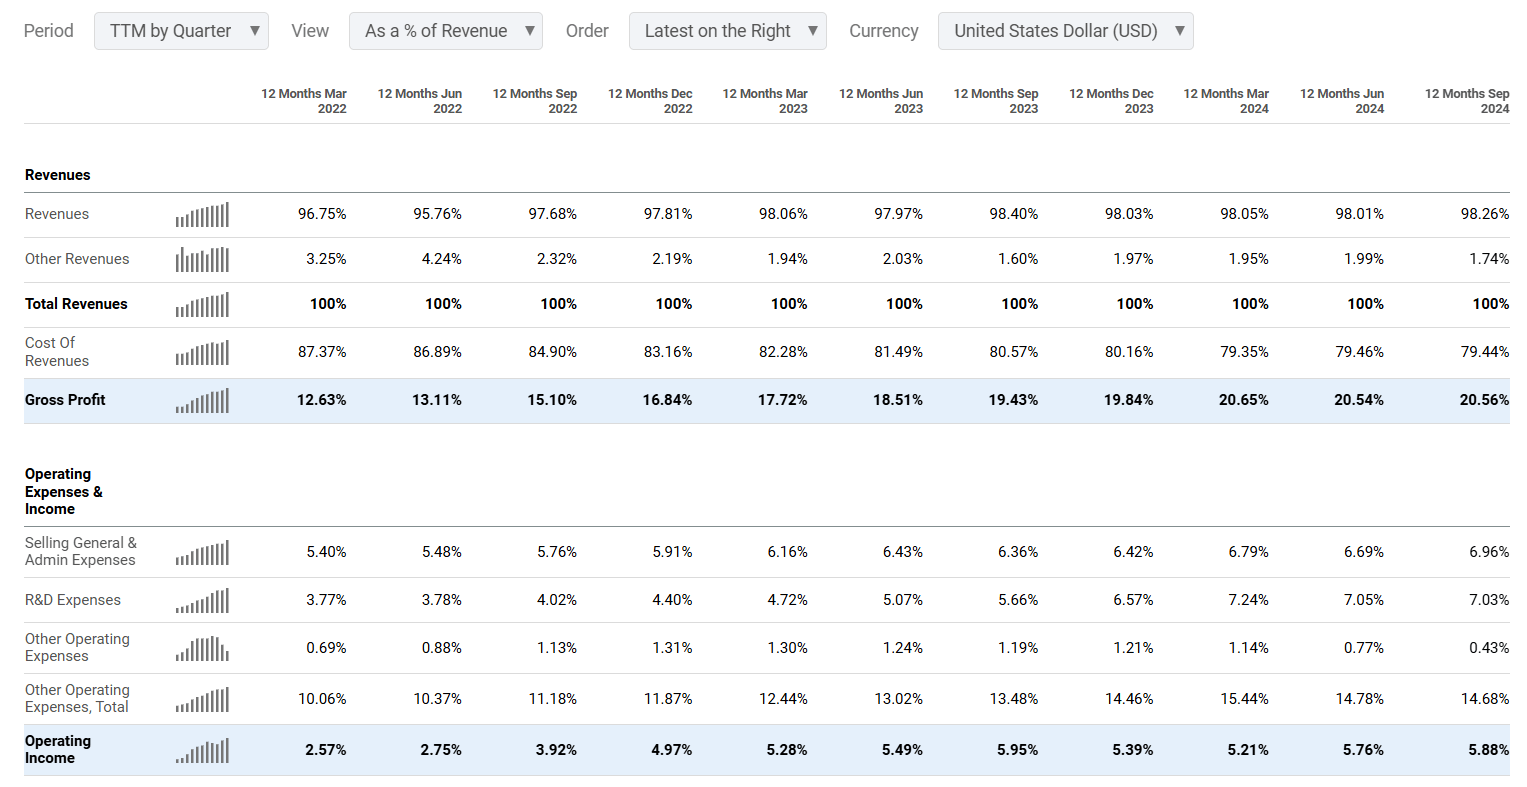1527x787 pixels.
Task: Click the Cost Of Revenues sparkline icon
Action: click(202, 353)
